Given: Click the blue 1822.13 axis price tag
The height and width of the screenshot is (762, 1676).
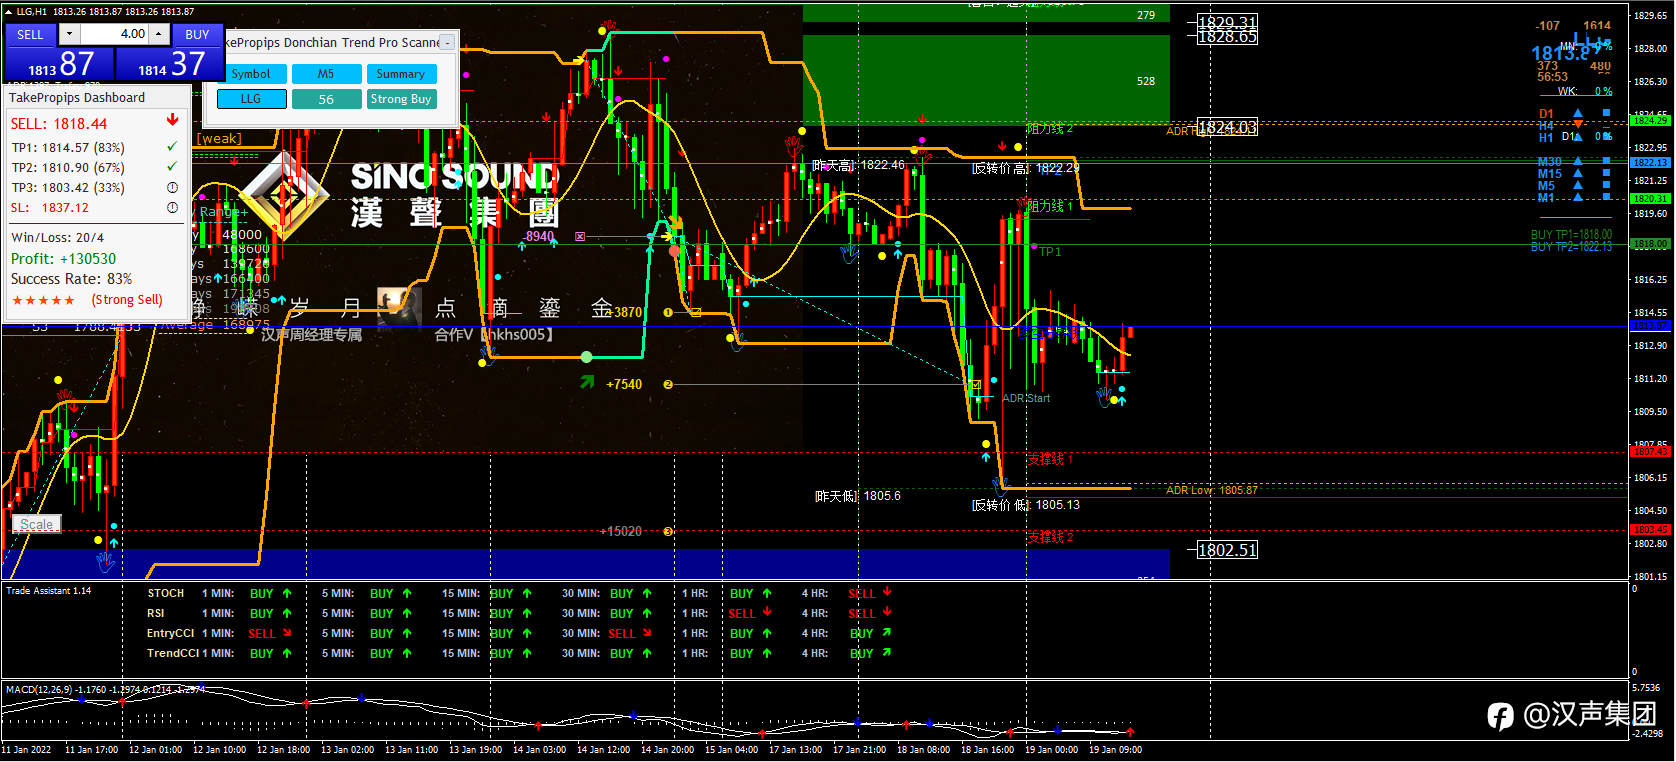Looking at the screenshot, I should click(1650, 162).
